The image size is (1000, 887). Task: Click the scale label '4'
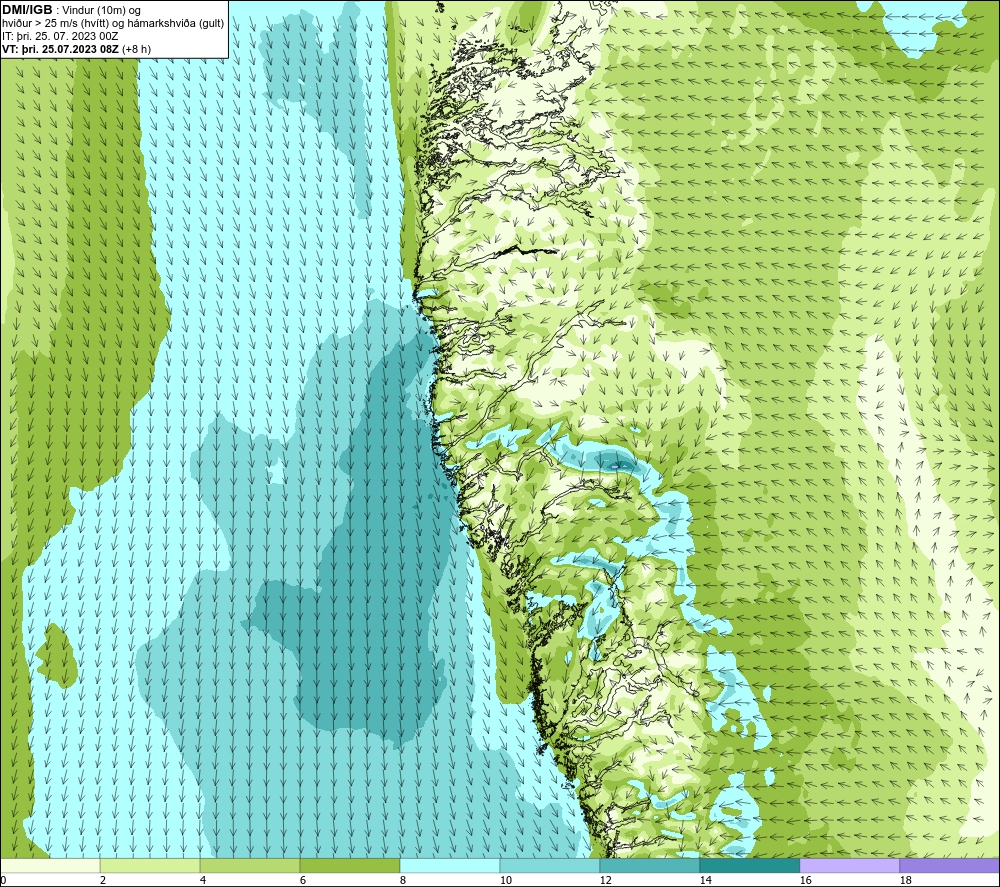point(203,881)
